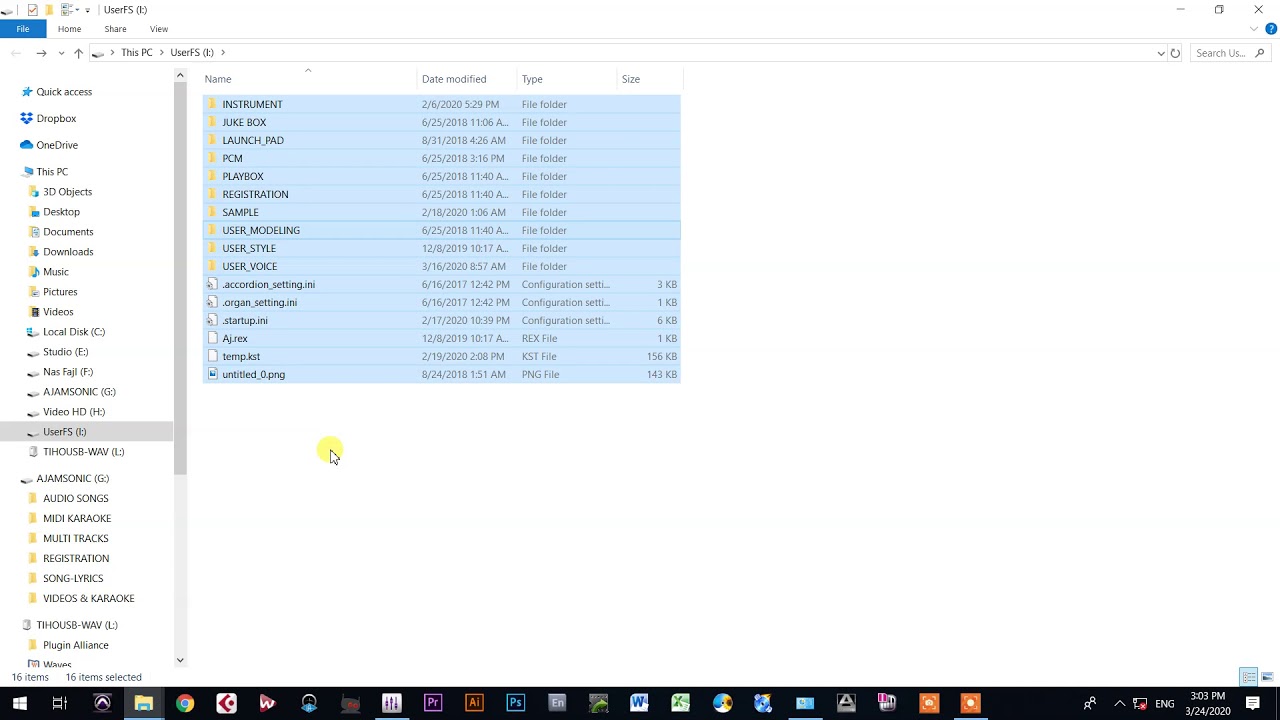Image resolution: width=1280 pixels, height=720 pixels.
Task: Select the USER_MODELING folder
Action: (441, 230)
